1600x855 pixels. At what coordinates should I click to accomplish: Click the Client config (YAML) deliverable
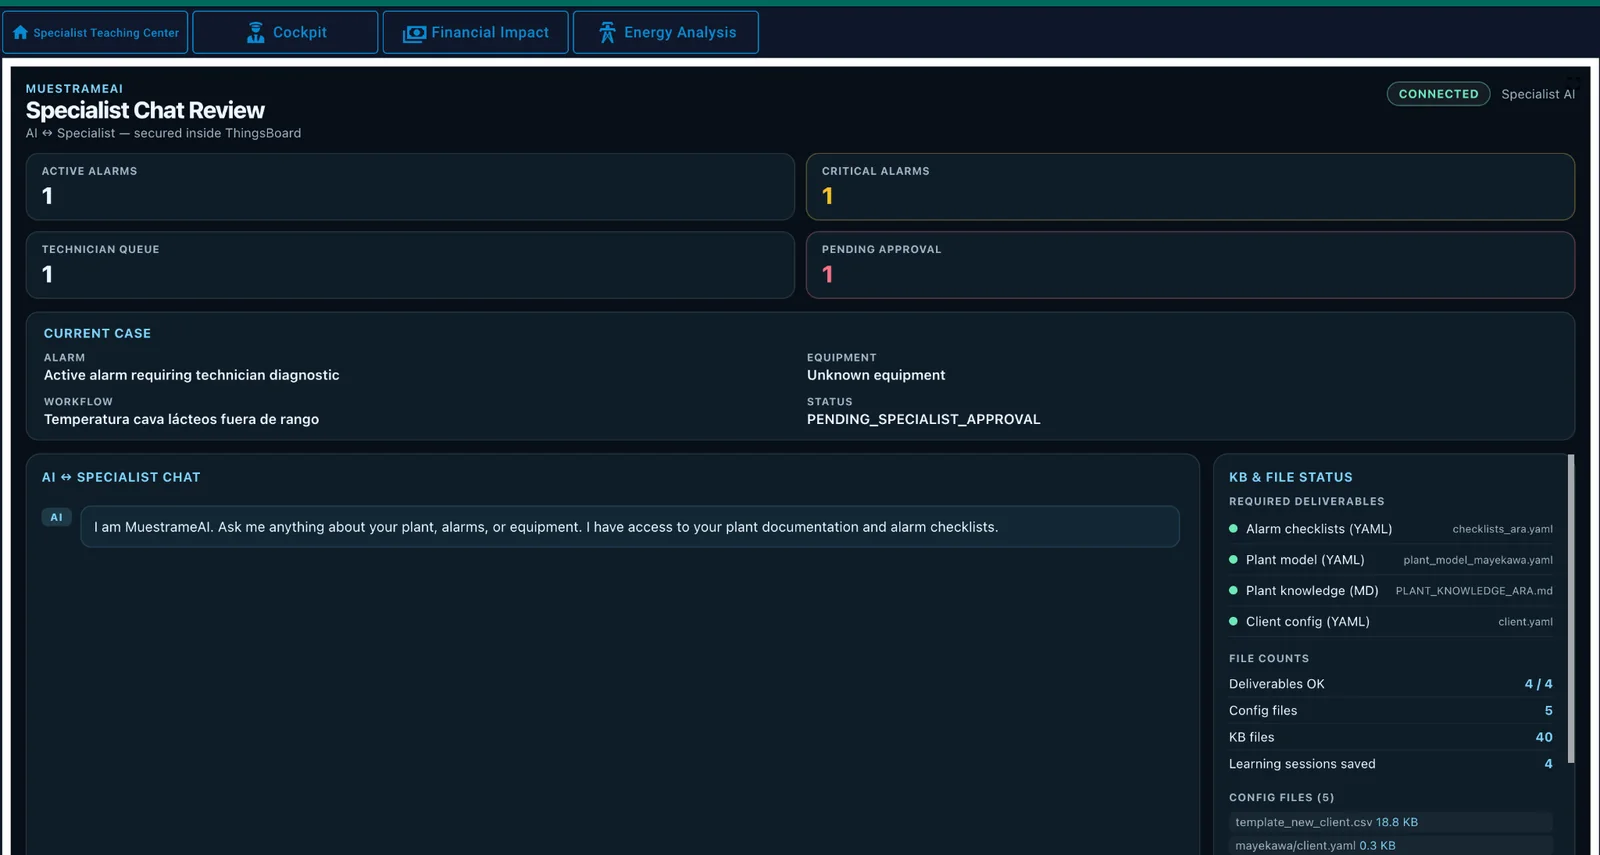pyautogui.click(x=1390, y=622)
